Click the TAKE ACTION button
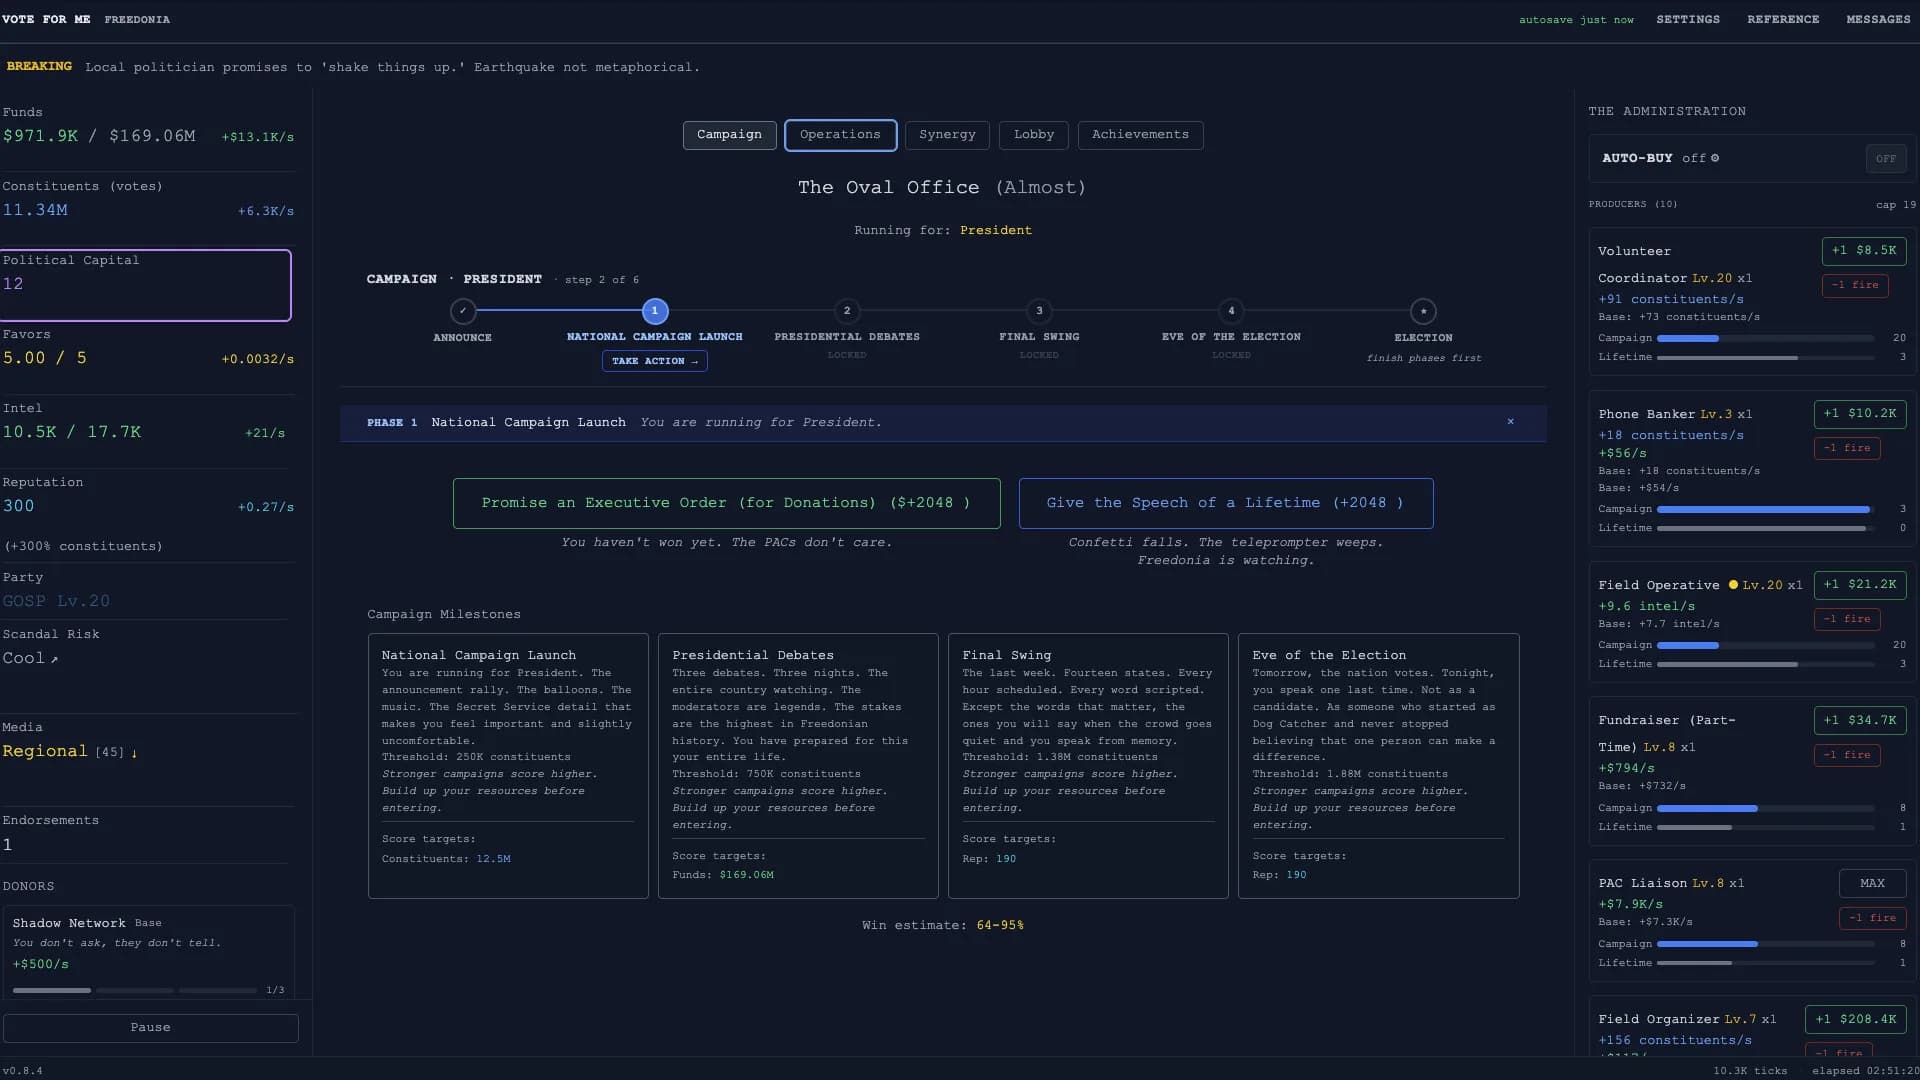Viewport: 1920px width, 1080px height. [654, 361]
